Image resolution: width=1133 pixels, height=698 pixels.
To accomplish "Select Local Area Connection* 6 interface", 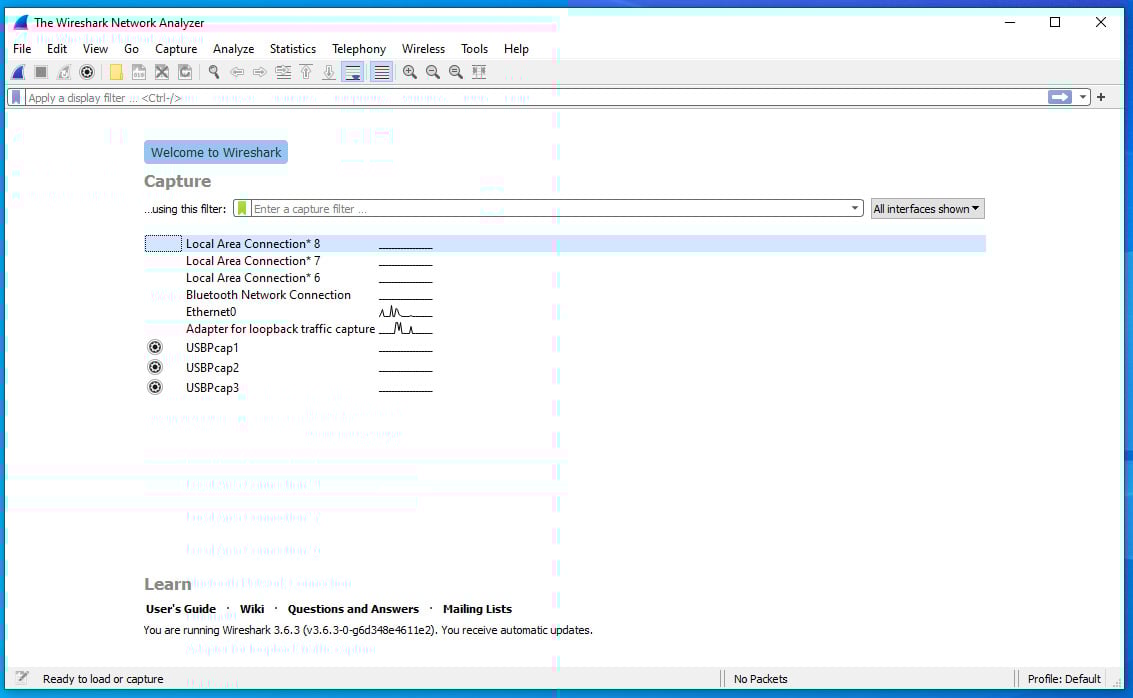I will (253, 278).
